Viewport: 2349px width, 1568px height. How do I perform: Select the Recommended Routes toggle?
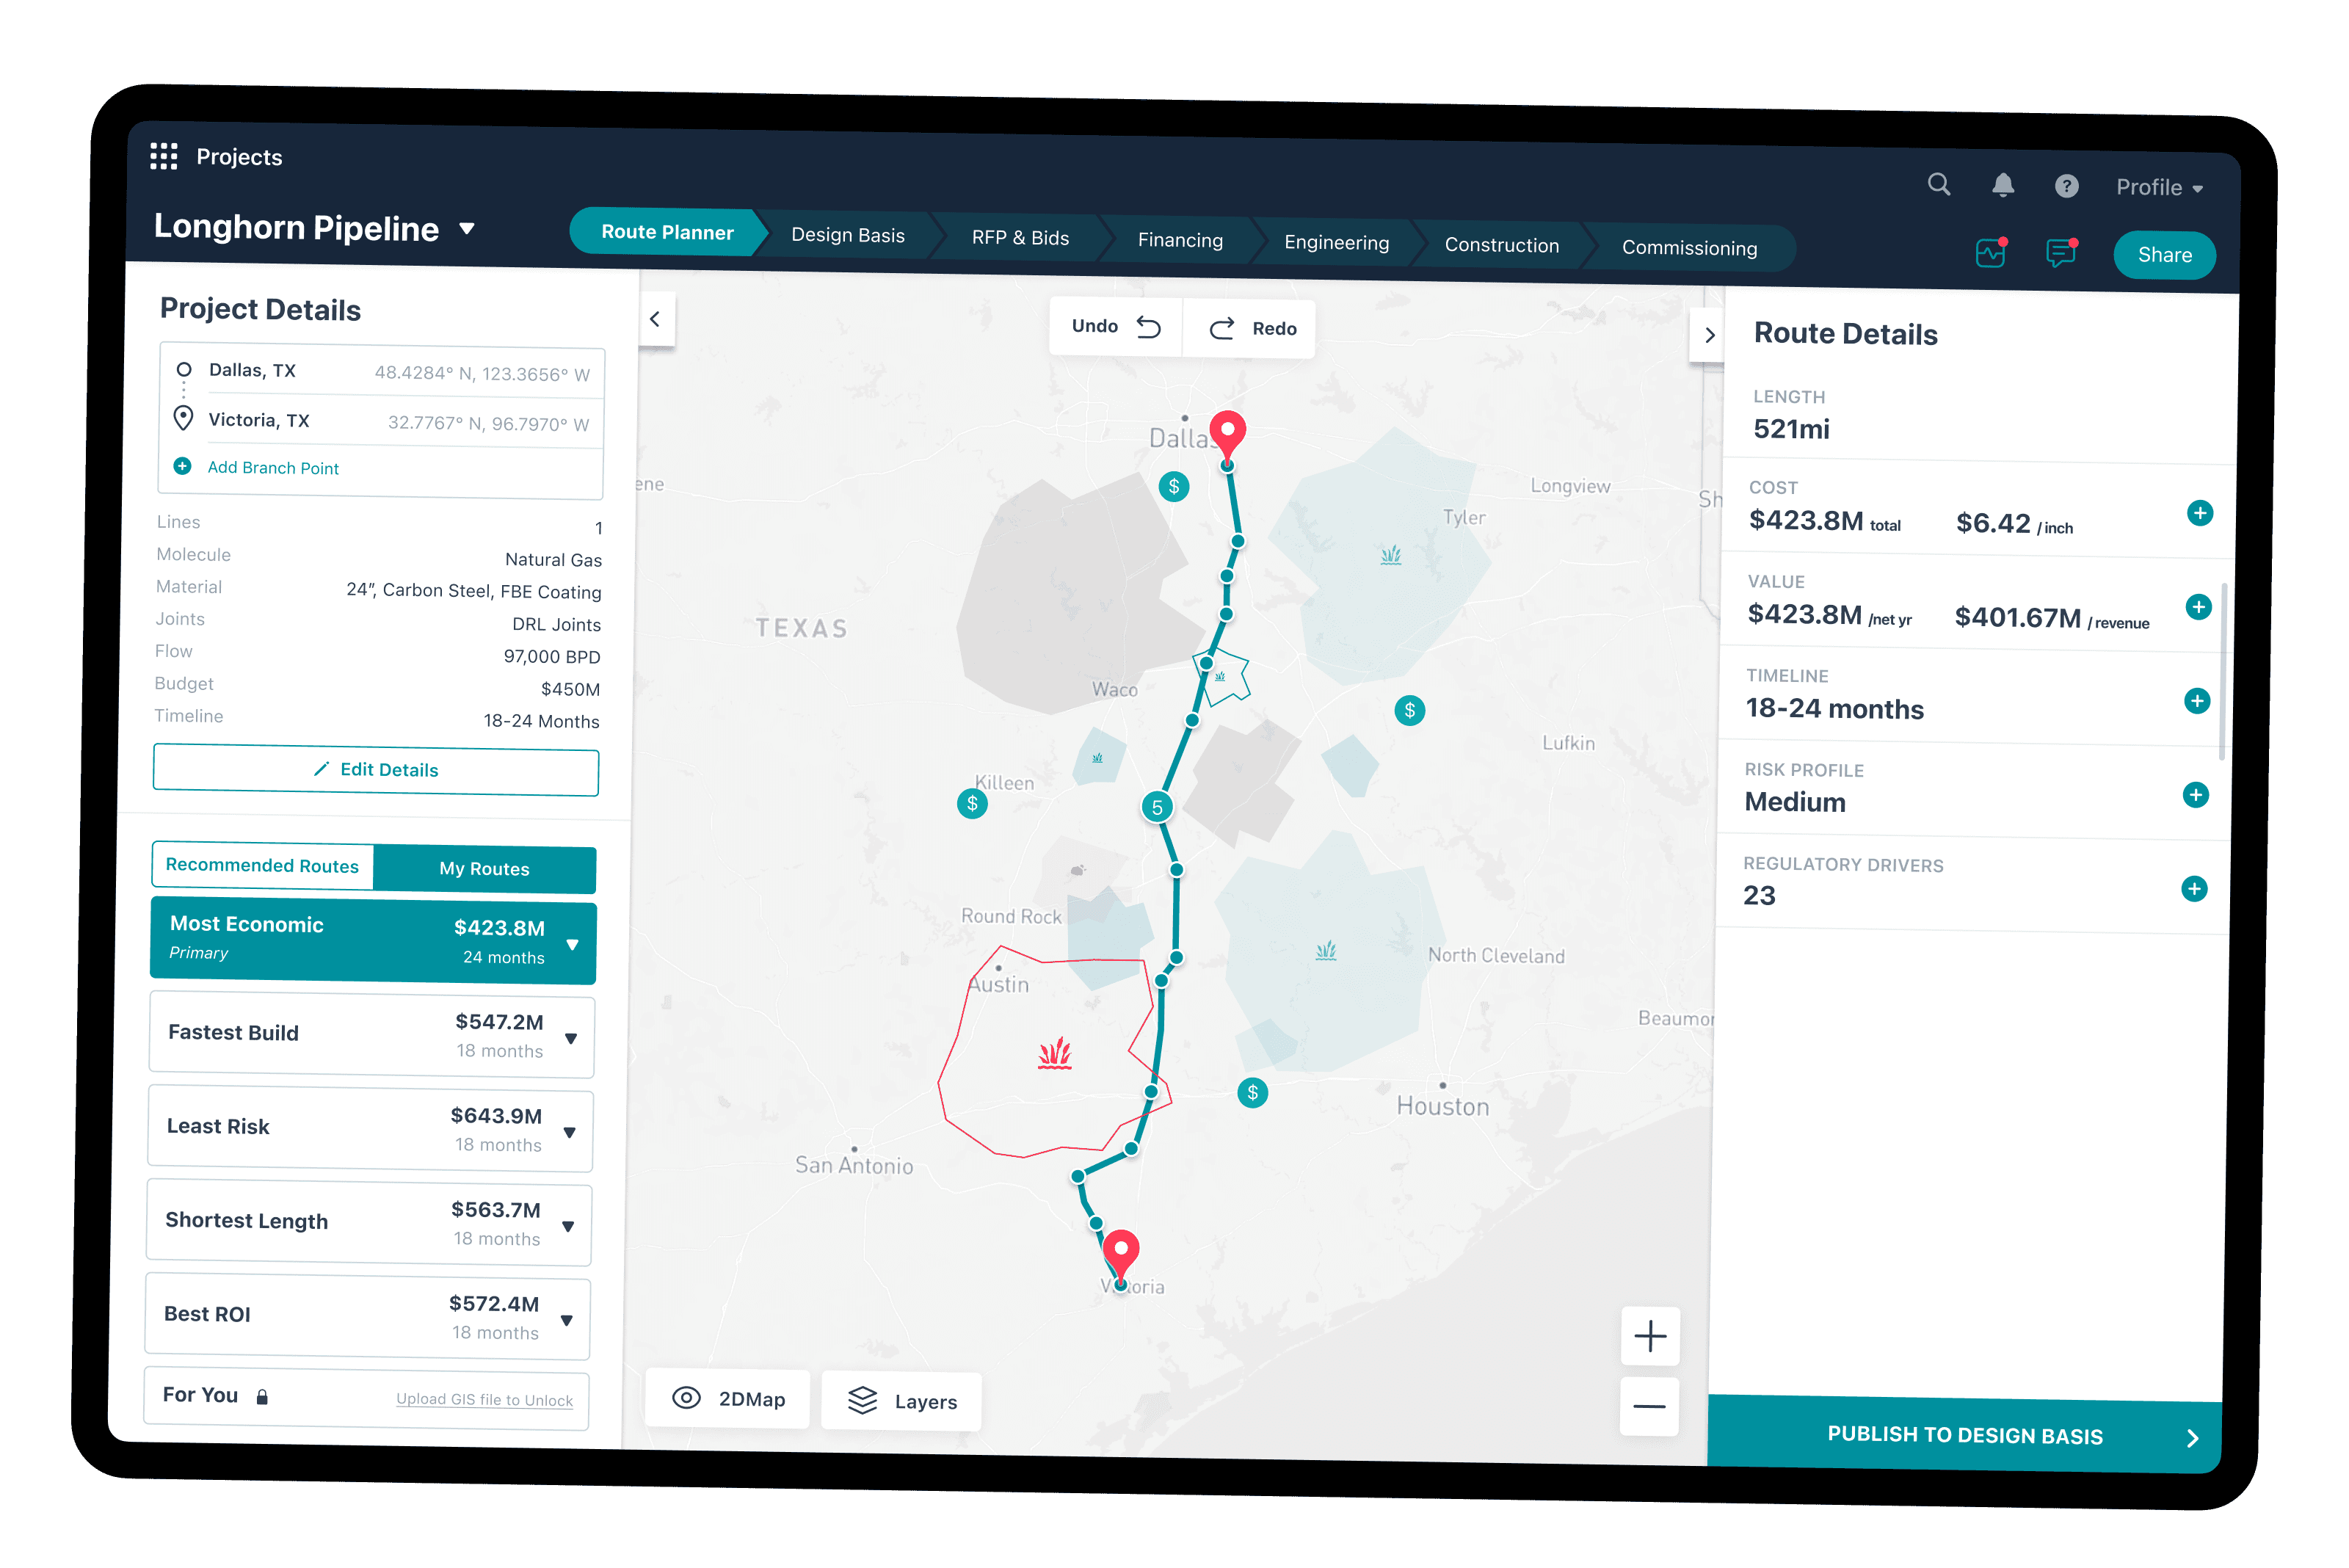click(x=262, y=865)
